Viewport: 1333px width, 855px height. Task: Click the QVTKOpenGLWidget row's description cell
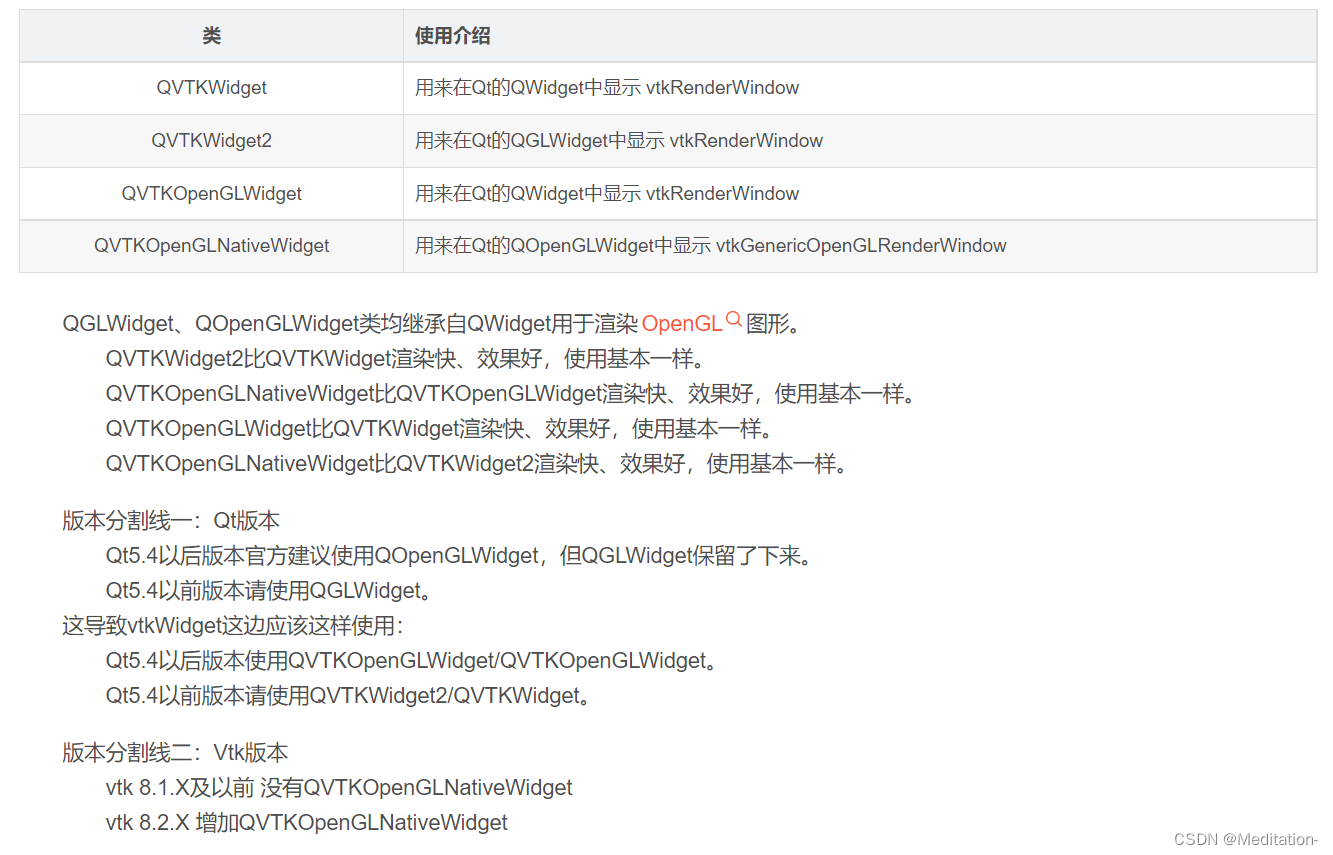point(860,194)
